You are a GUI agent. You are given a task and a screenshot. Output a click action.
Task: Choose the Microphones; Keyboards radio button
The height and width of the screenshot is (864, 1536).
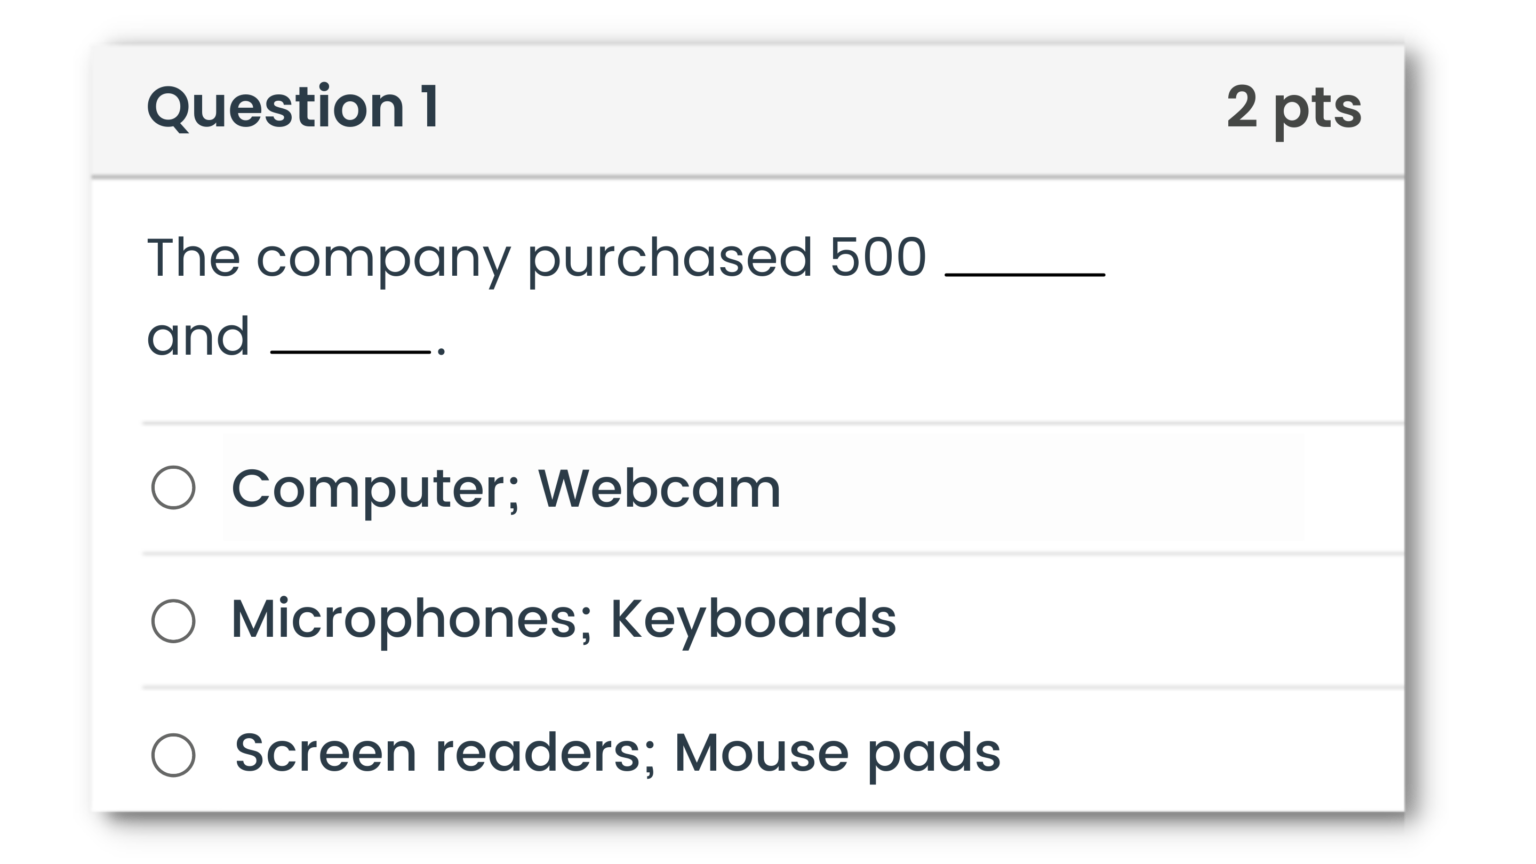(173, 621)
